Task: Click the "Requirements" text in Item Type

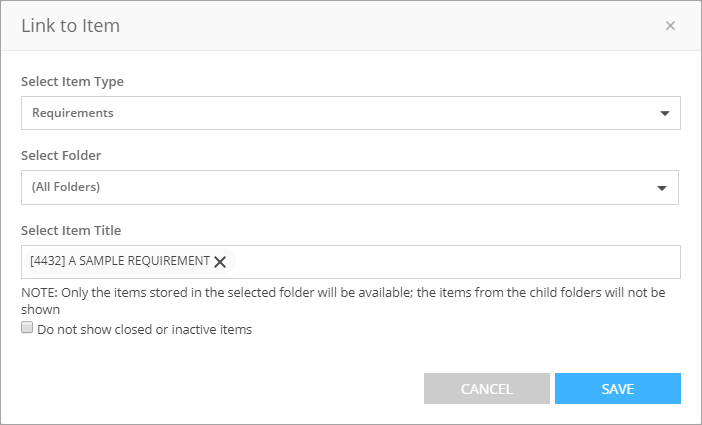Action: (73, 113)
